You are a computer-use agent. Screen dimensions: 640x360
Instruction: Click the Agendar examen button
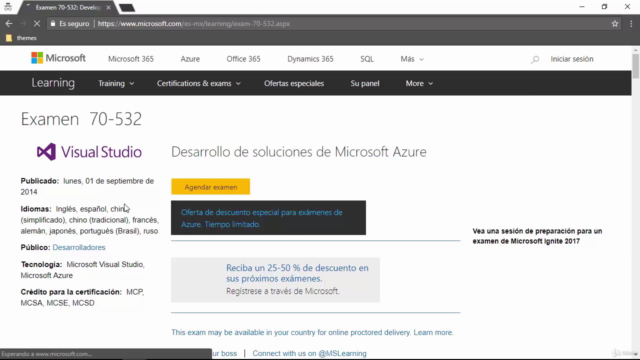pos(211,187)
